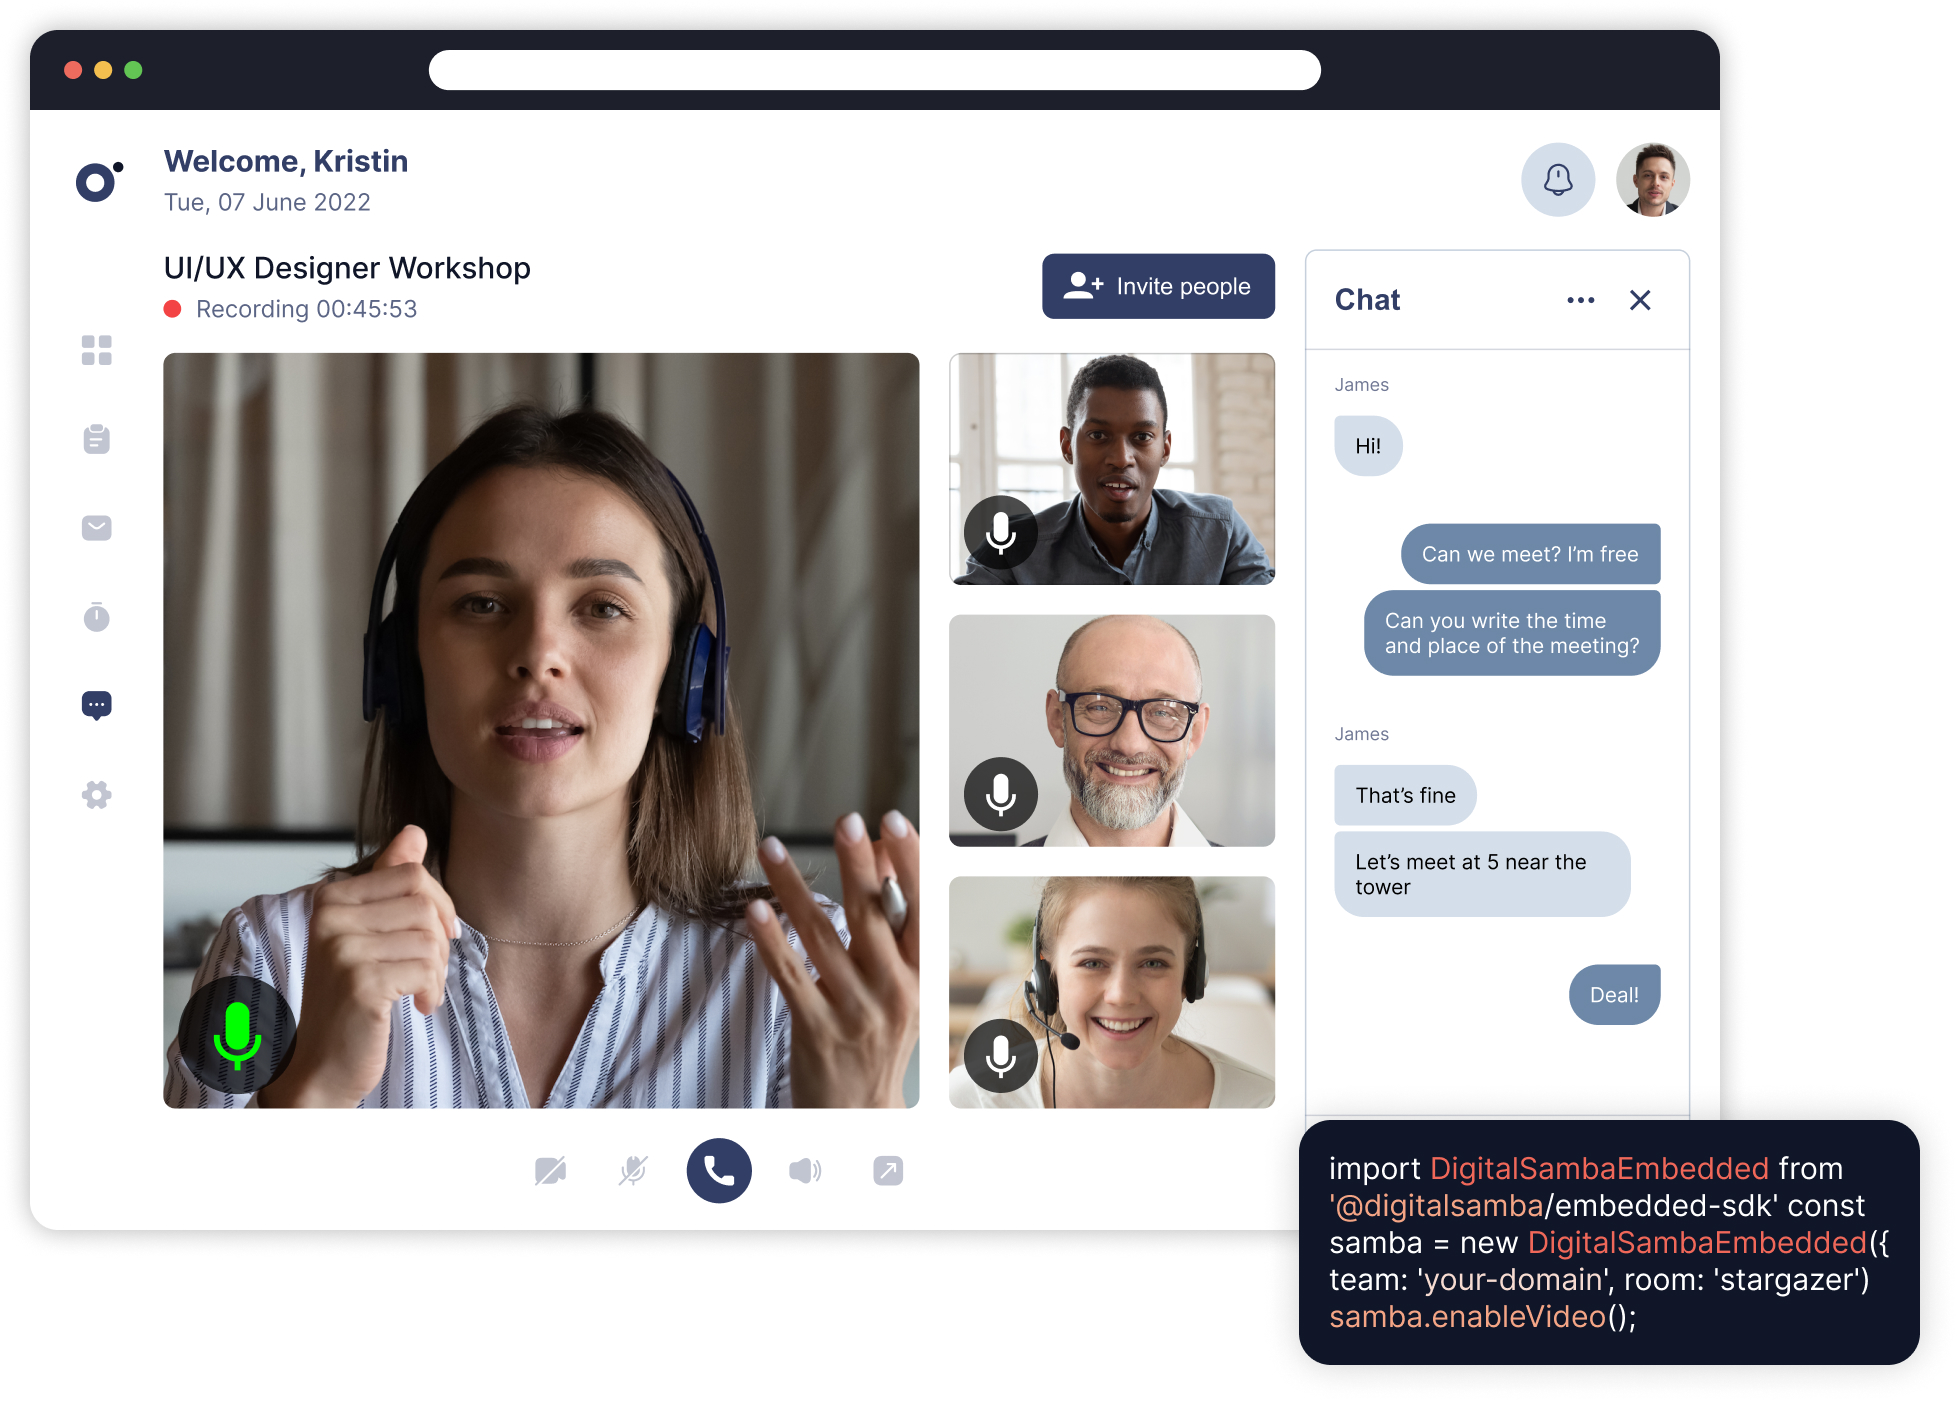Click the green microphone on main video
This screenshot has width=1960, height=1405.
237,1035
